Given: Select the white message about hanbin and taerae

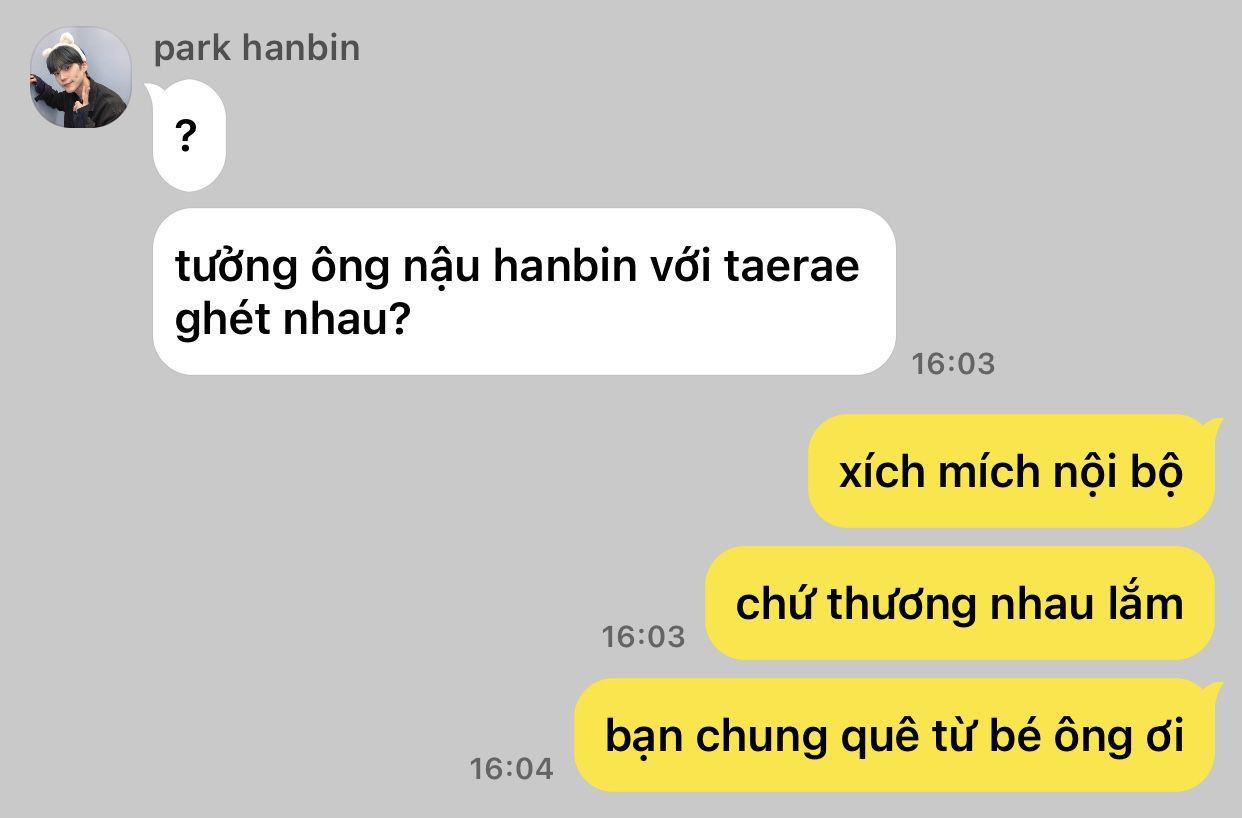Looking at the screenshot, I should click(x=524, y=291).
